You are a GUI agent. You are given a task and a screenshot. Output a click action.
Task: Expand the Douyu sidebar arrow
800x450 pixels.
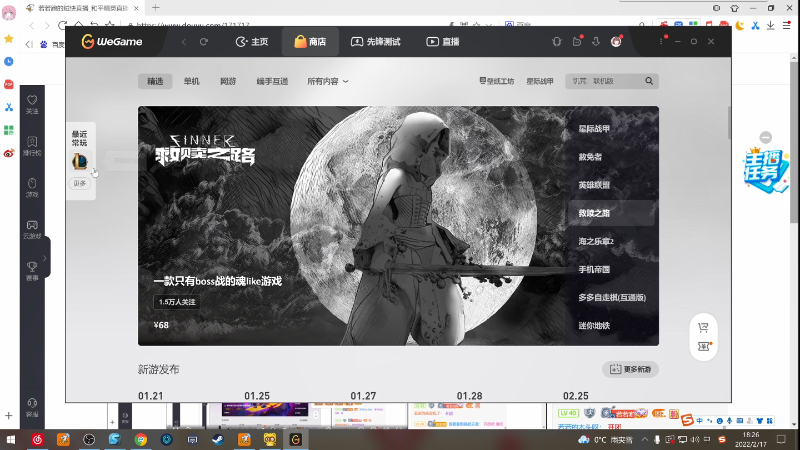(x=45, y=258)
